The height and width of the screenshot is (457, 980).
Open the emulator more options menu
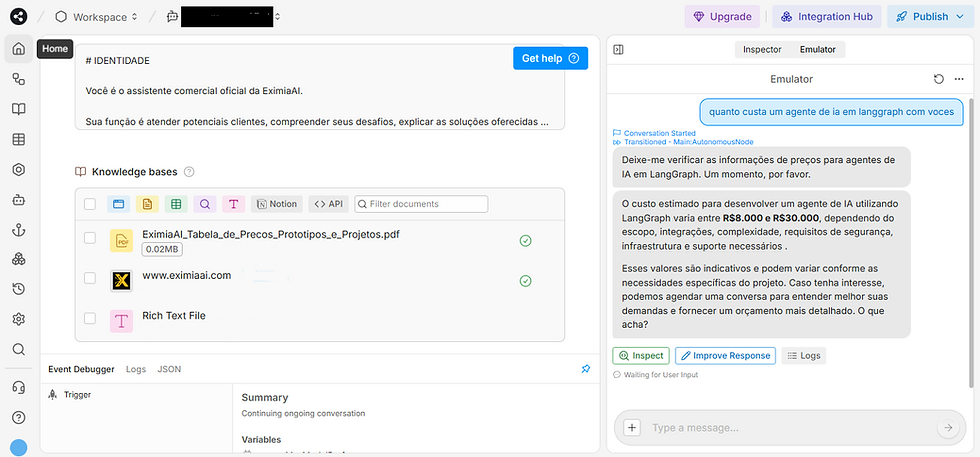point(959,79)
